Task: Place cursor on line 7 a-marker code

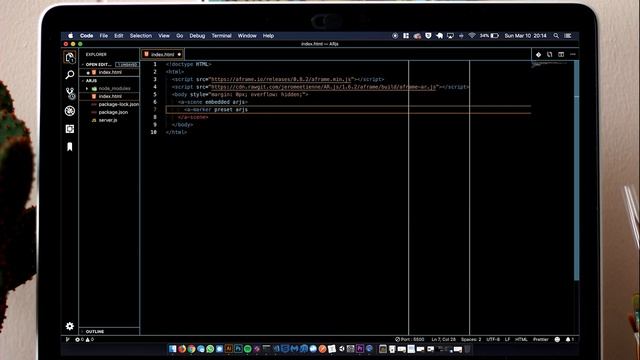Action: click(x=216, y=109)
